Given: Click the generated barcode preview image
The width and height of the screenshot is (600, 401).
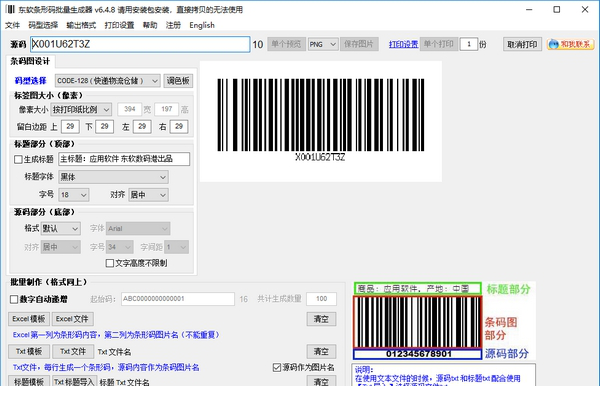Looking at the screenshot, I should click(321, 121).
